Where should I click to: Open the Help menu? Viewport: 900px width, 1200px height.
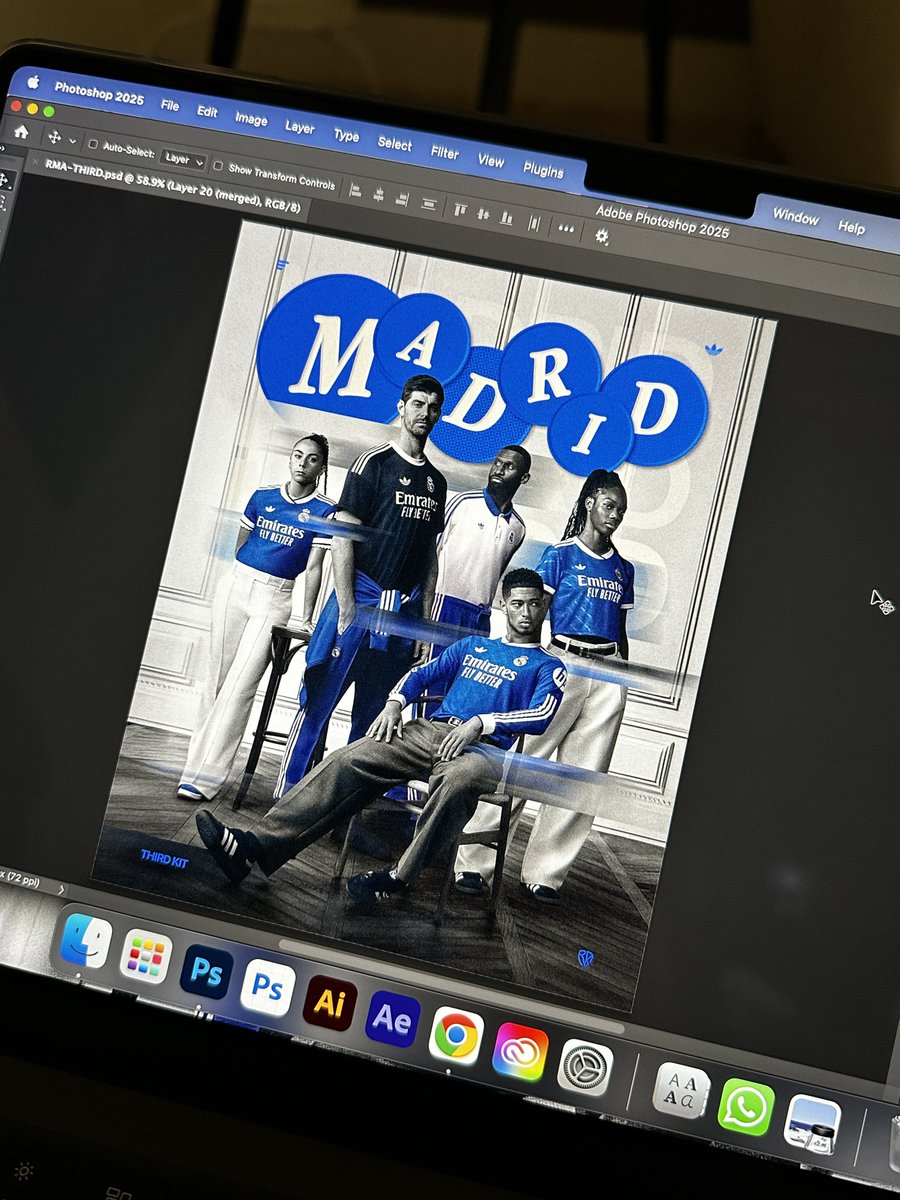pos(851,228)
